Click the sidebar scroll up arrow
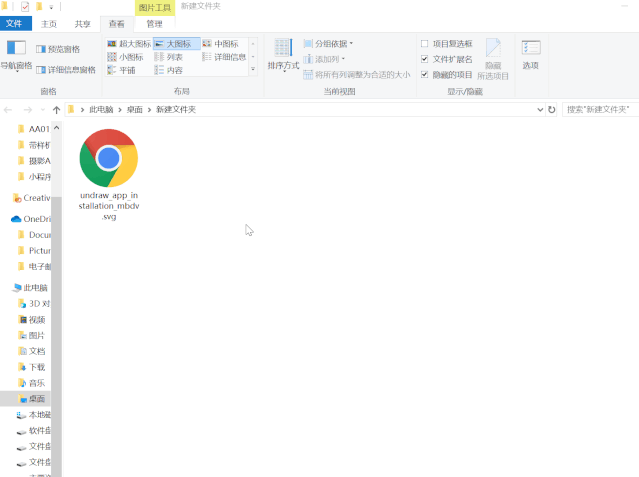 pyautogui.click(x=57, y=128)
